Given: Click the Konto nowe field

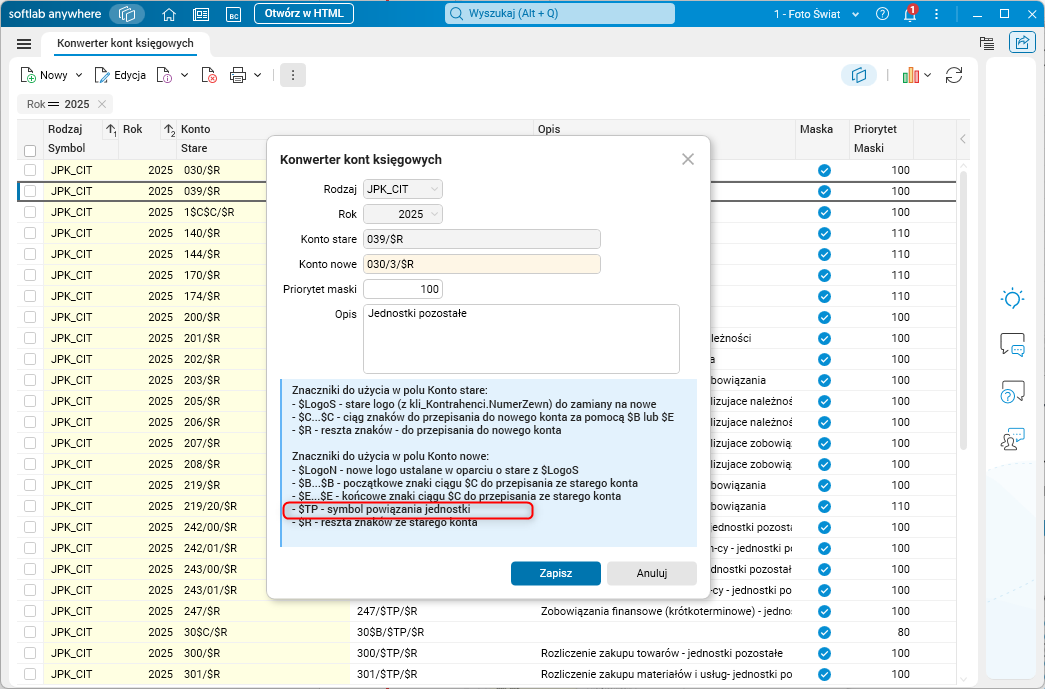Looking at the screenshot, I should pos(482,264).
